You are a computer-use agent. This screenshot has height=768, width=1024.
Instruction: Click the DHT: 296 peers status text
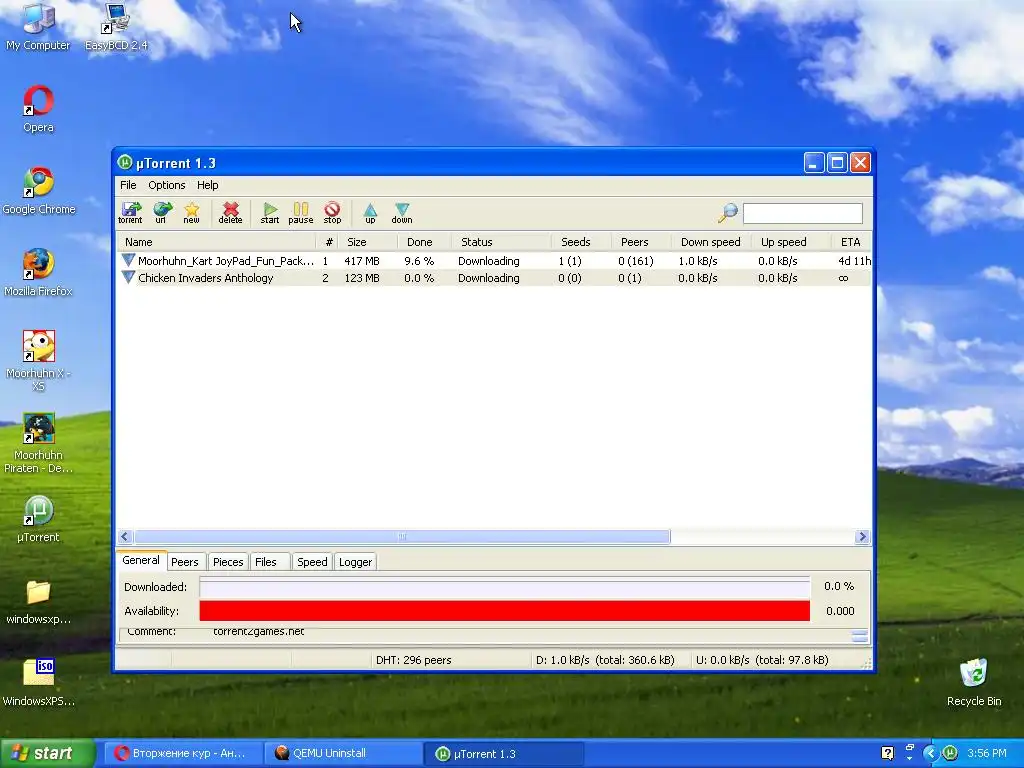click(x=413, y=660)
